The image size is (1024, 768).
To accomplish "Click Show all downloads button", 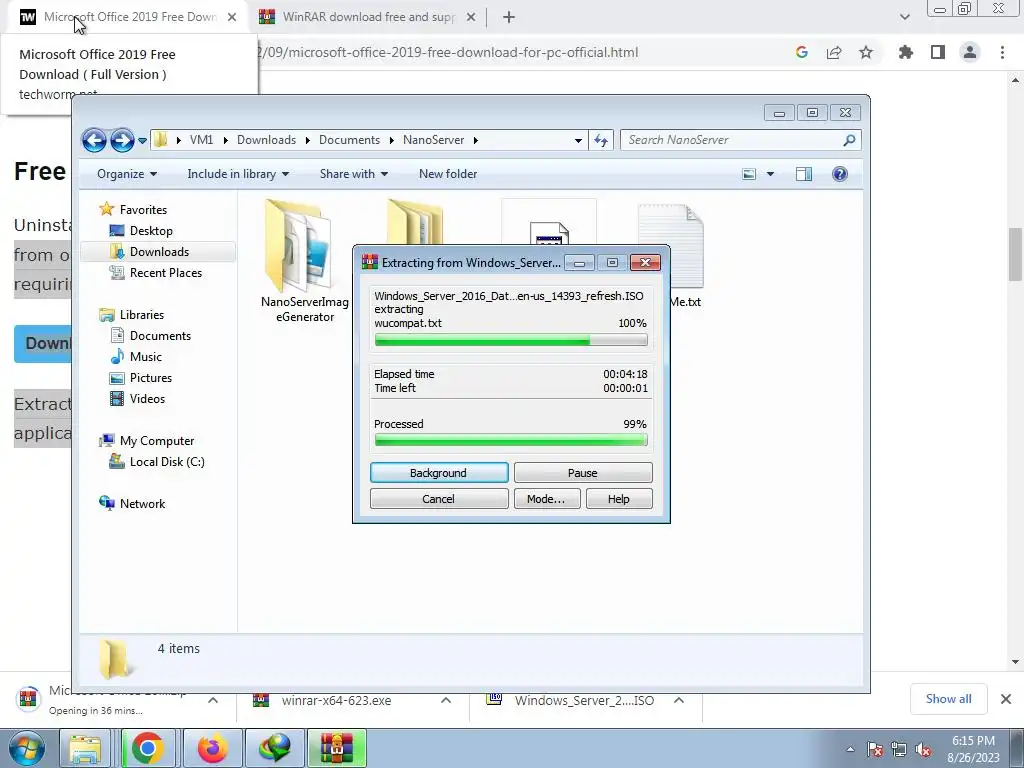I will tap(948, 699).
